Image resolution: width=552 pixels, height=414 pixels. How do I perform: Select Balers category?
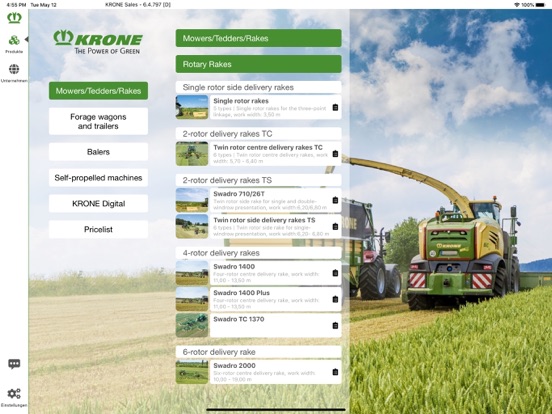click(98, 152)
